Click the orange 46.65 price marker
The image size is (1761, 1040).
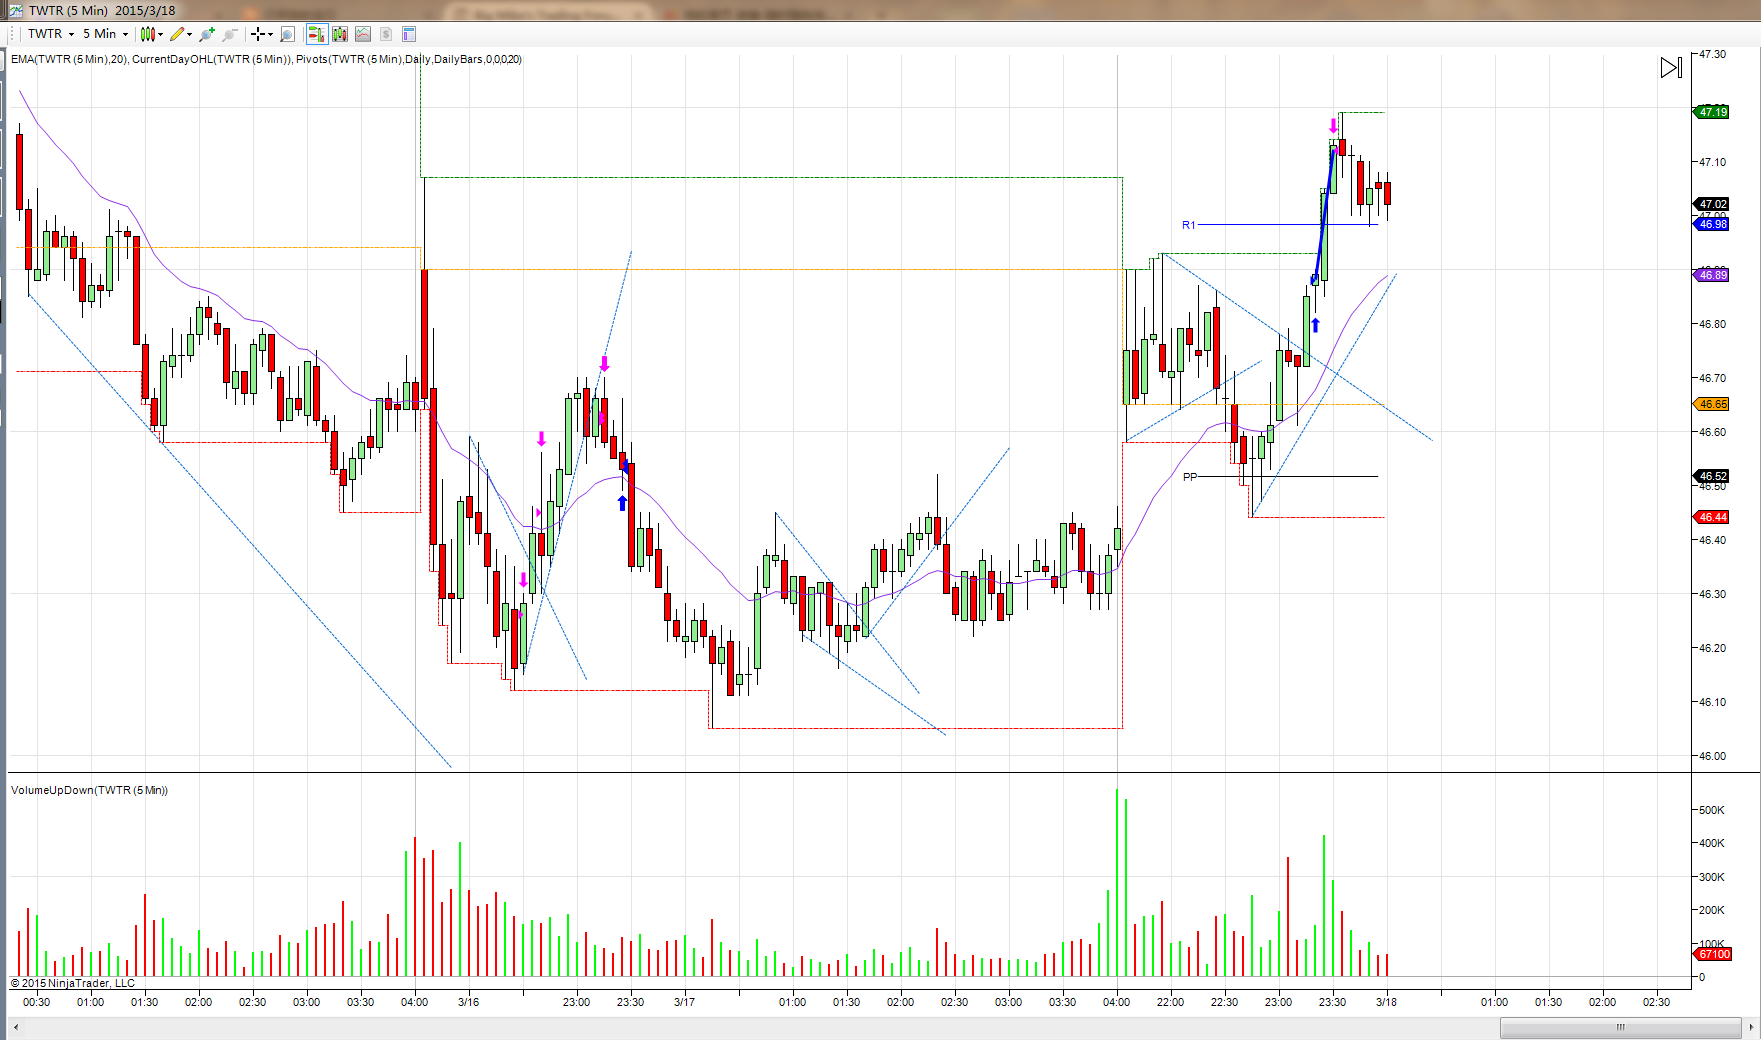[x=1711, y=404]
